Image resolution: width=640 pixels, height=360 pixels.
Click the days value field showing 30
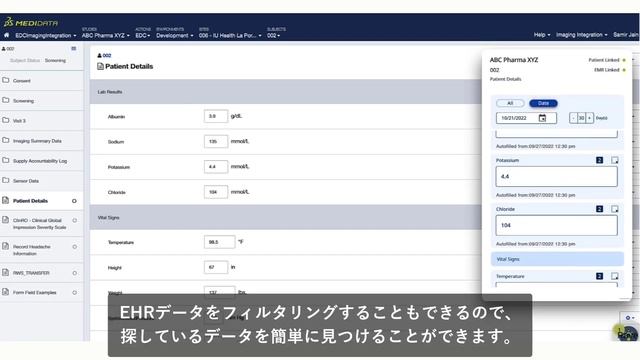581,118
